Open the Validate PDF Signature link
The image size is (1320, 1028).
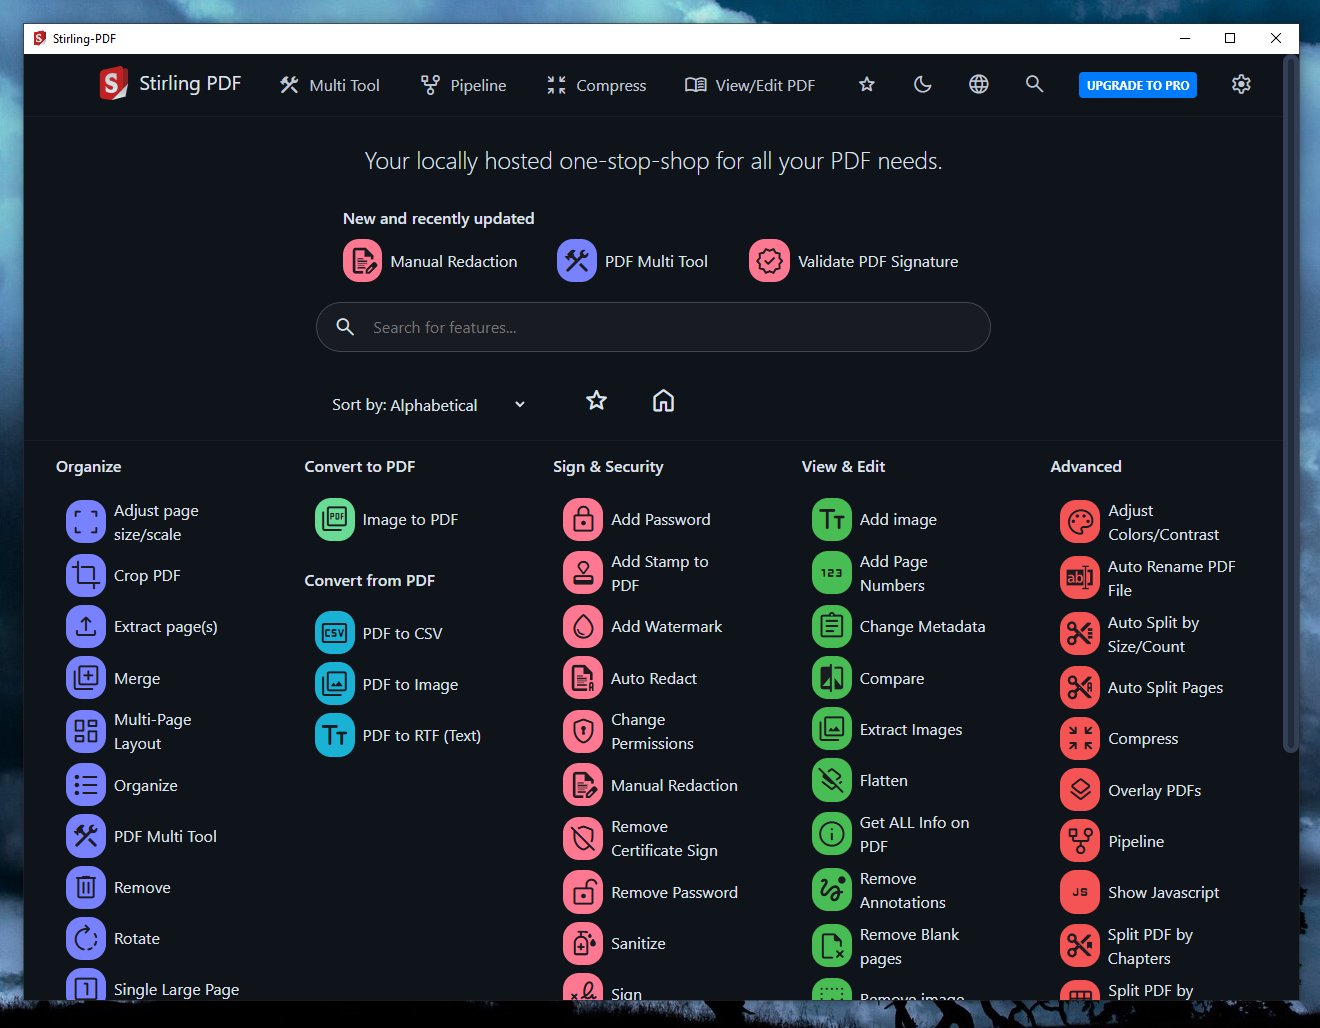[854, 261]
